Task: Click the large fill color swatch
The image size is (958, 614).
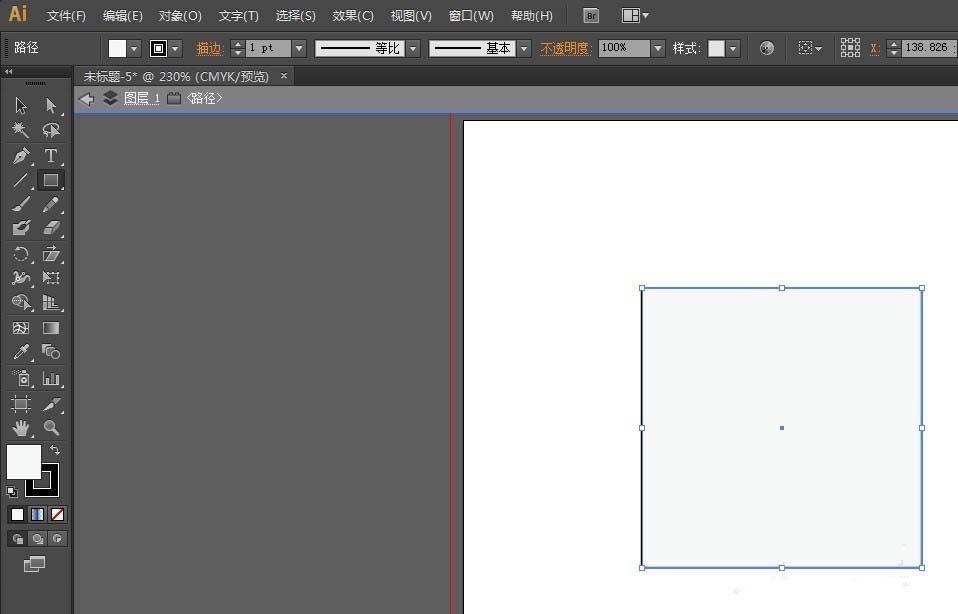Action: pyautogui.click(x=24, y=462)
